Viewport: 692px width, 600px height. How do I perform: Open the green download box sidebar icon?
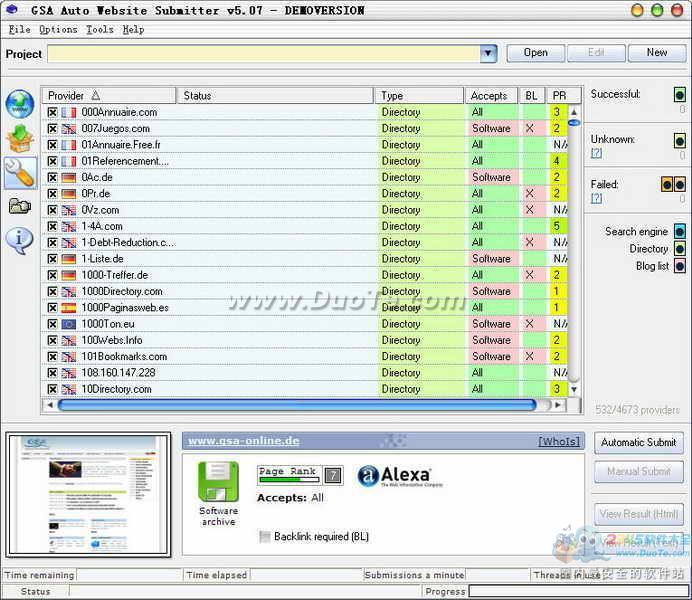(x=20, y=138)
